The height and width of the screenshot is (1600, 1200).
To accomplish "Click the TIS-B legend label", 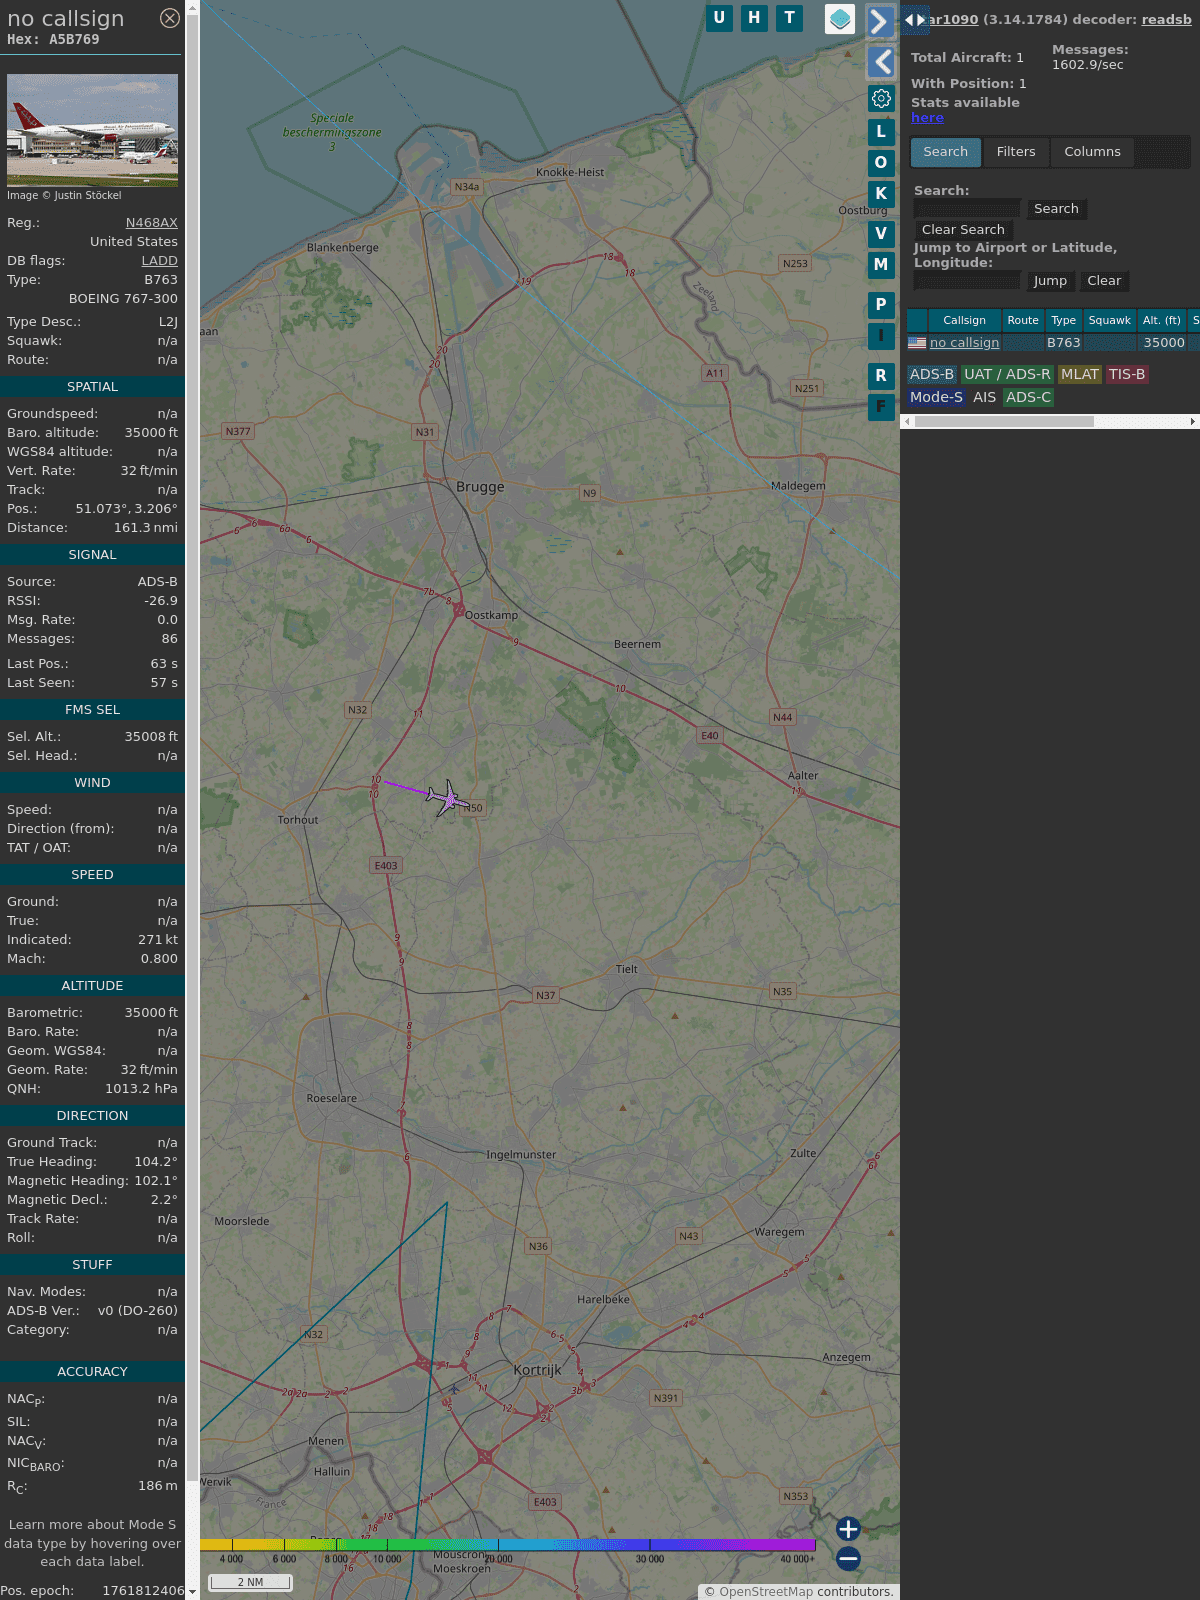I will [1127, 374].
